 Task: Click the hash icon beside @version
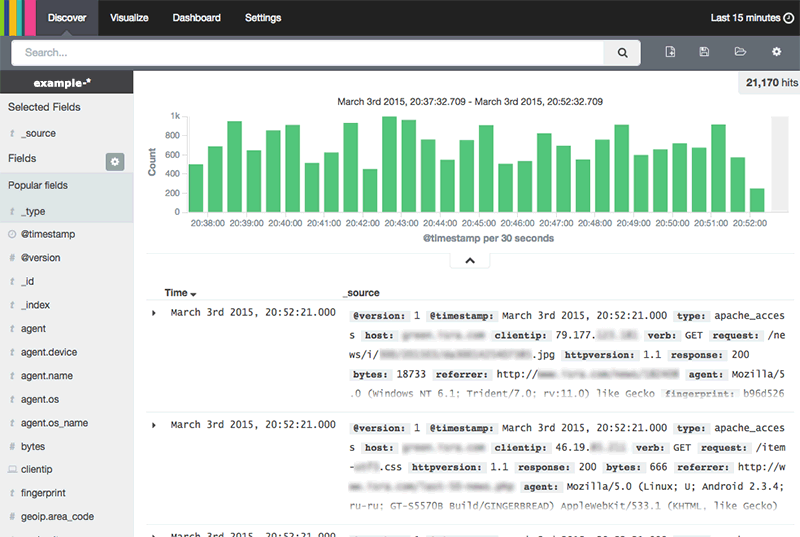coord(12,258)
